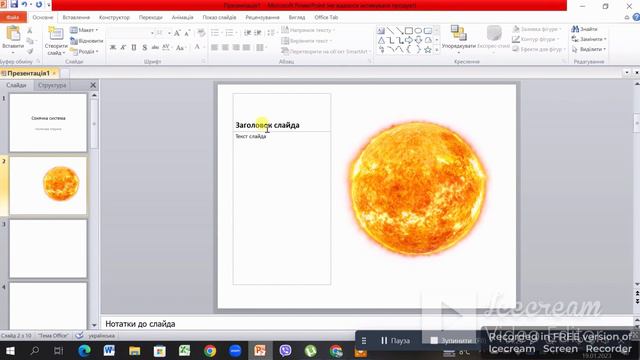Use the Format Painter brush icon
This screenshot has width=640, height=360.
(x=30, y=51)
